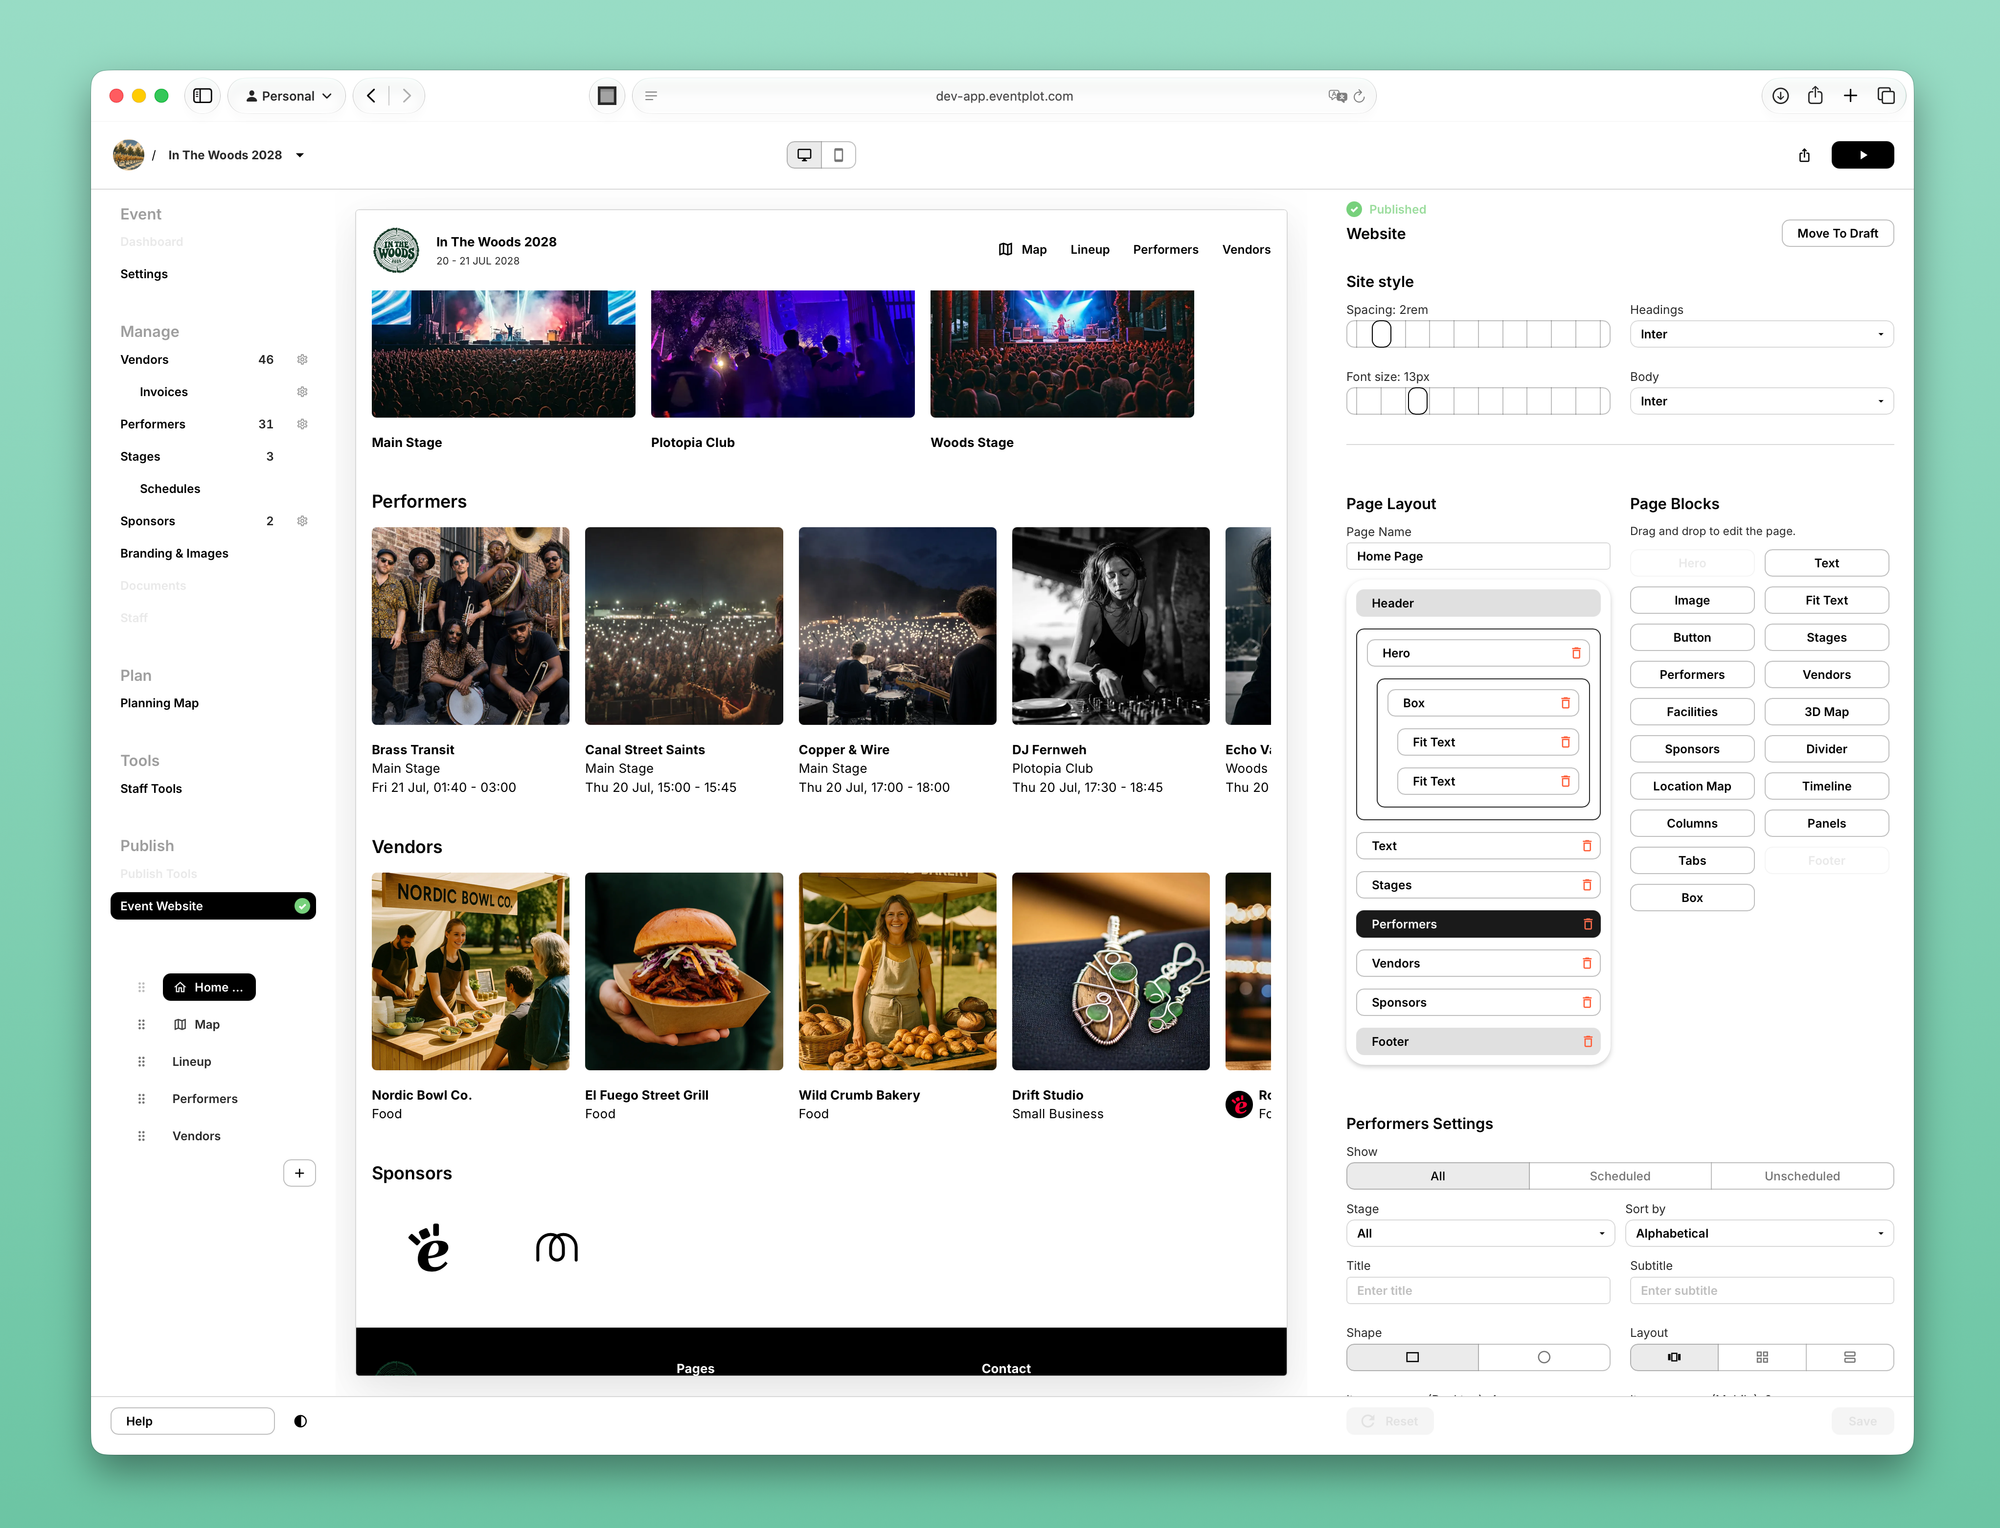Click the translate icon in address bar
Viewport: 2000px width, 1528px height.
tap(1337, 96)
